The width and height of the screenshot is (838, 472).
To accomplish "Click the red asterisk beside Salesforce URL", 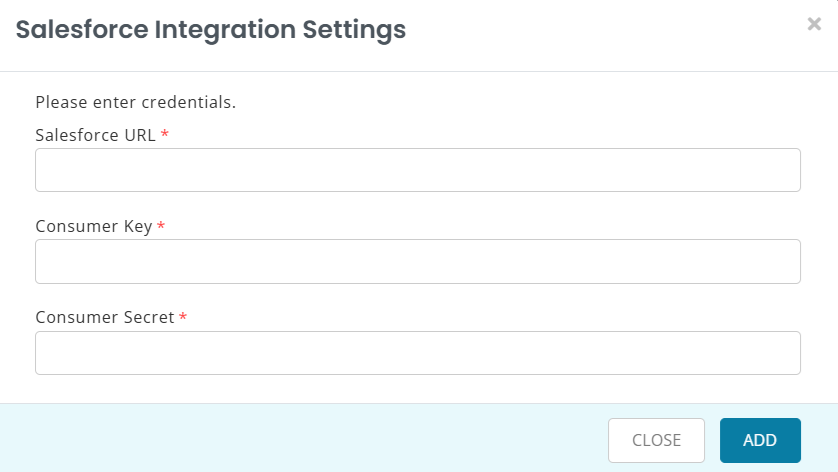I will (165, 135).
